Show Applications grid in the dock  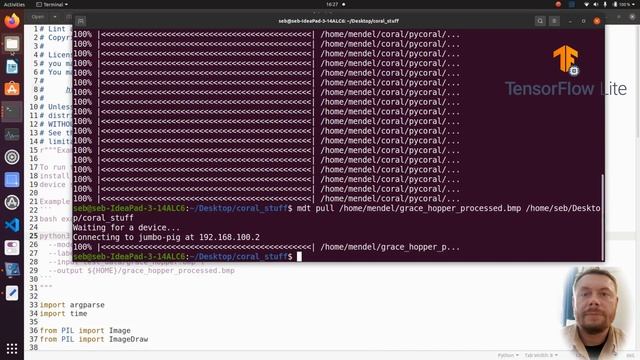[x=12, y=349]
